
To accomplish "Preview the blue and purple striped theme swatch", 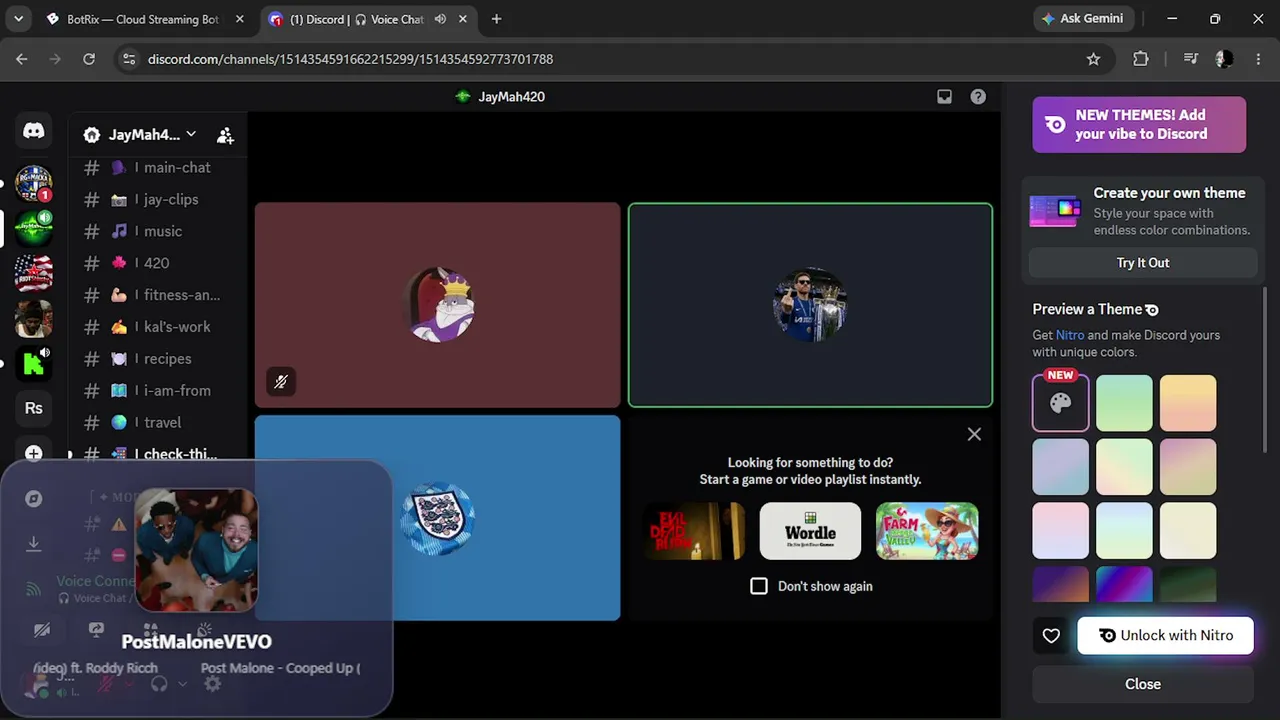I will [1124, 585].
